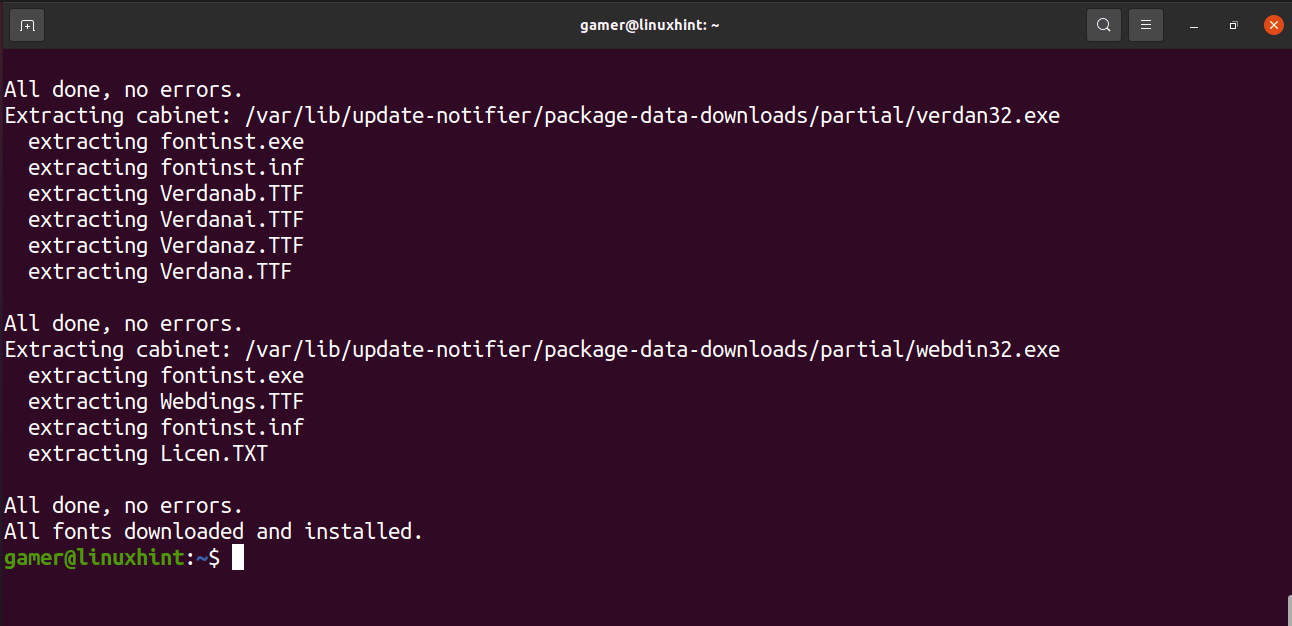Screen dimensions: 1292x626
Task: Click the white block cursor after the prompt
Action: (238, 558)
